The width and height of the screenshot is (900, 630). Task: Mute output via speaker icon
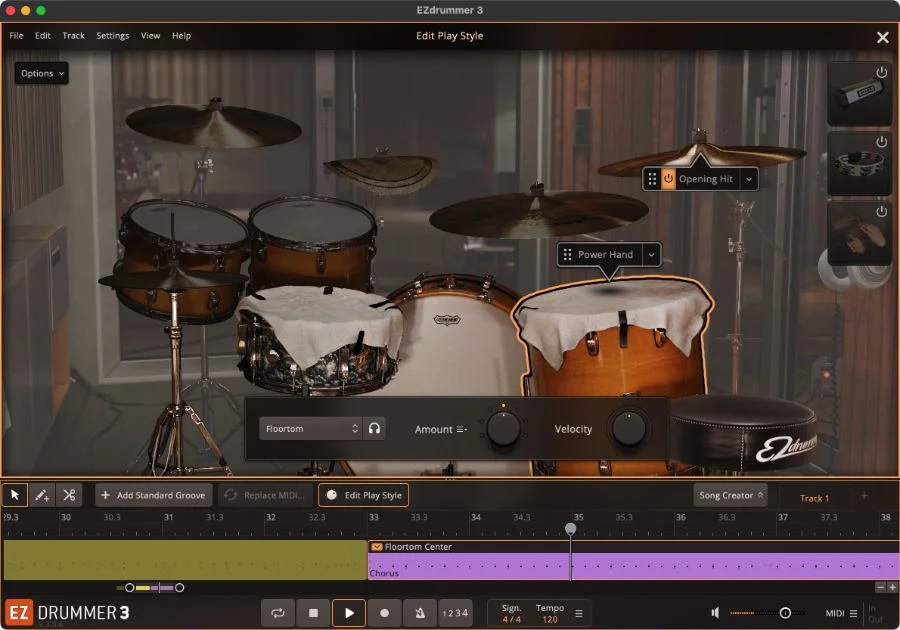tap(715, 613)
